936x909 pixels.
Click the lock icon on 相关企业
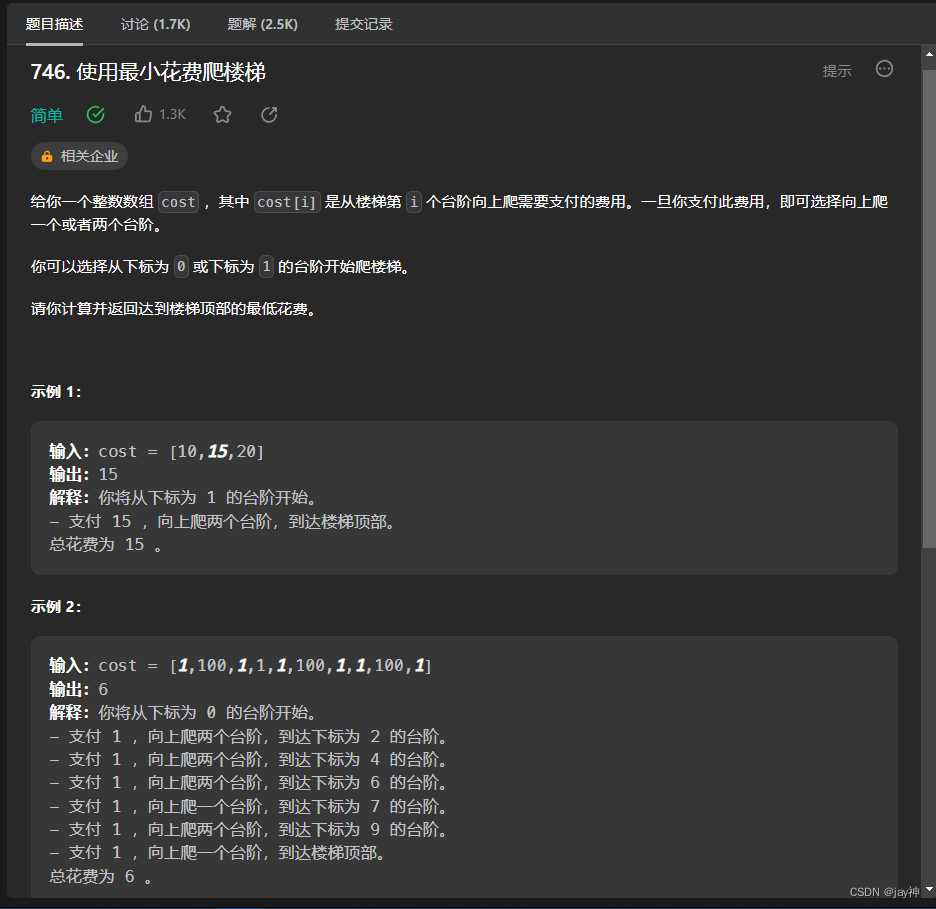[x=46, y=156]
